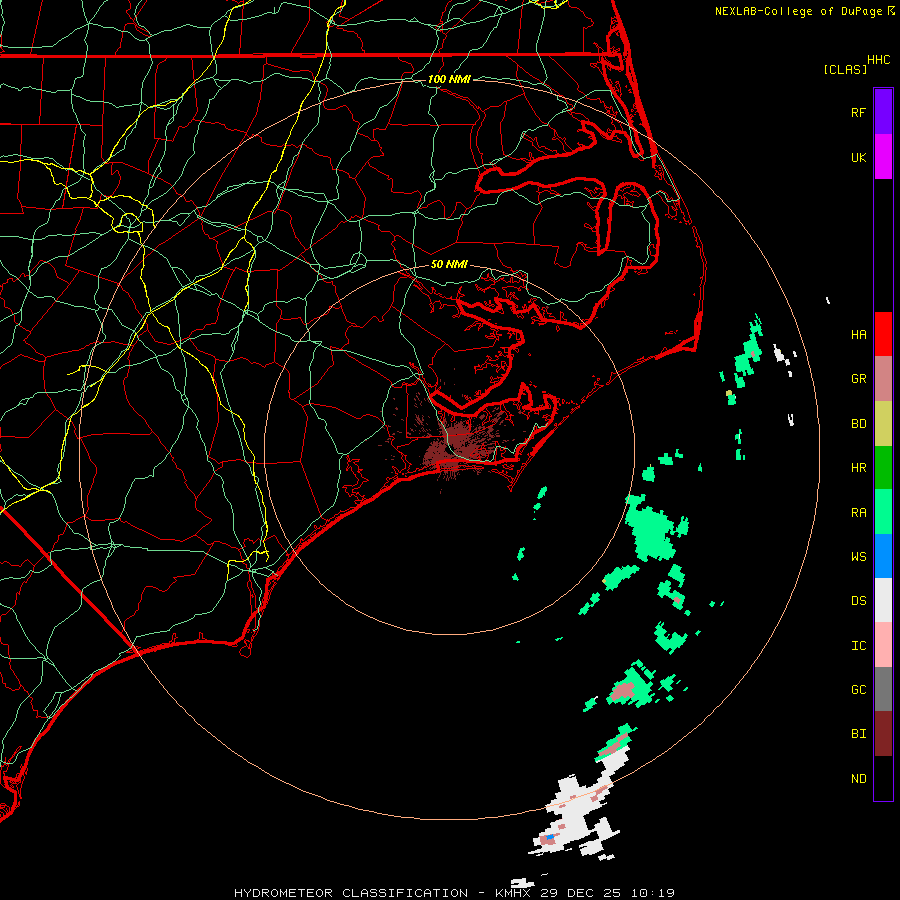Click the RF legend label
The height and width of the screenshot is (900, 900).
pyautogui.click(x=859, y=112)
